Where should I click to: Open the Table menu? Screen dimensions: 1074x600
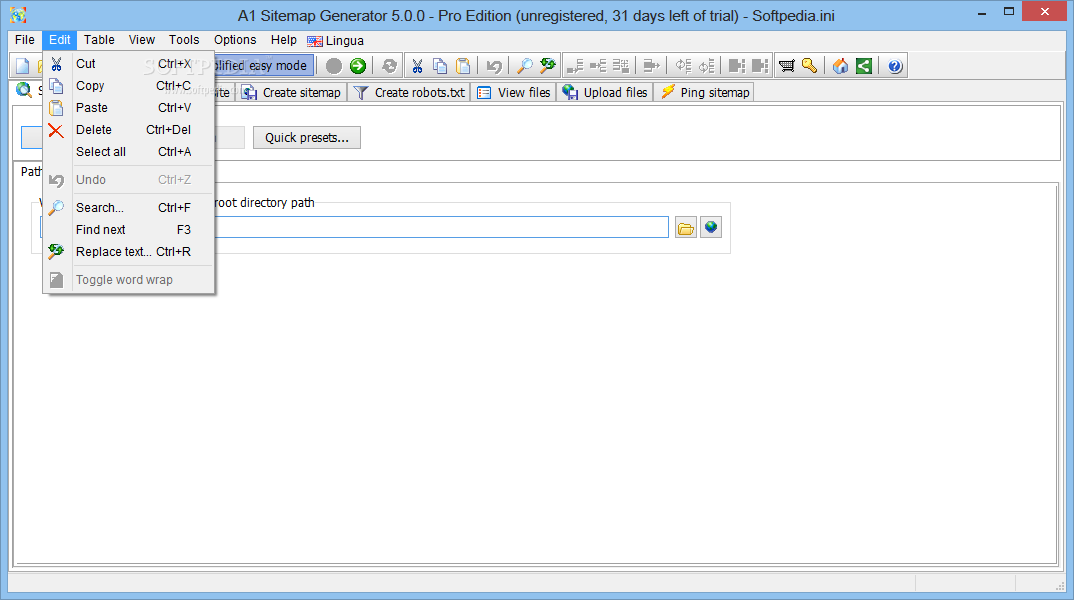[x=99, y=40]
